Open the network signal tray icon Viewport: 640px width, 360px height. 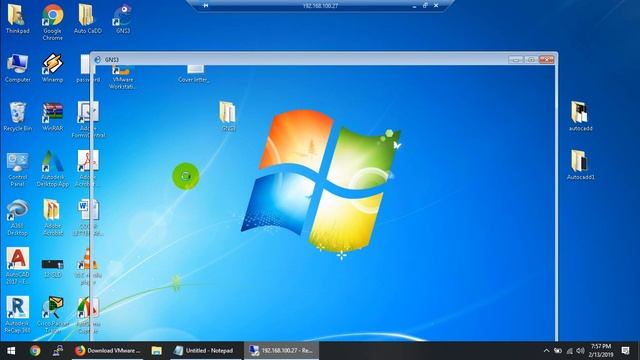(569, 351)
